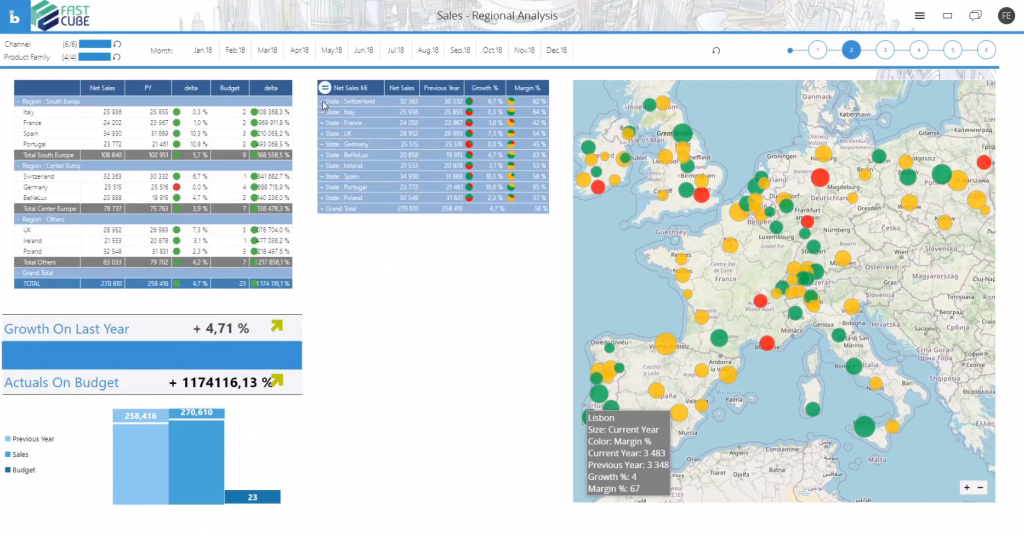Zoom in on the map

[966, 487]
